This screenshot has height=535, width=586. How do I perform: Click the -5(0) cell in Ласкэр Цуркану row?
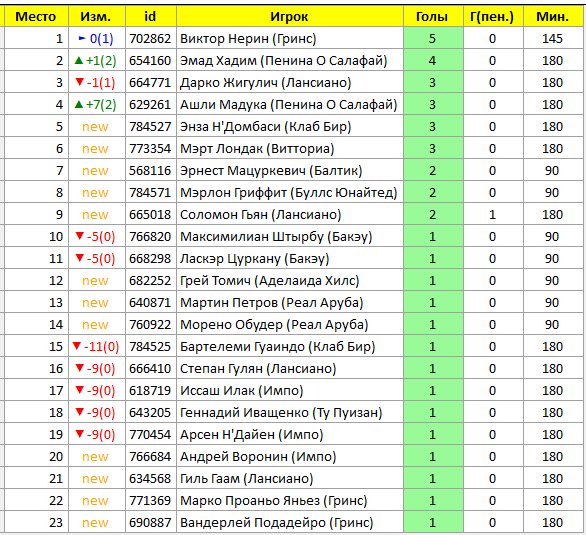(97, 259)
